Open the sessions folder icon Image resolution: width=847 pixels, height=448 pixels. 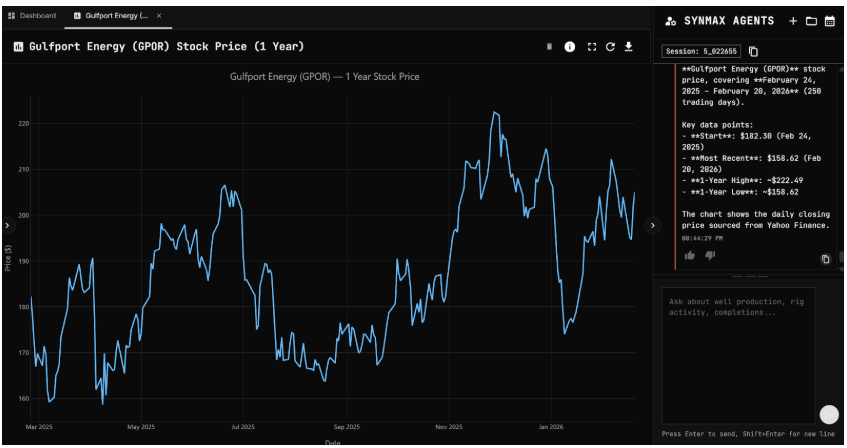click(811, 20)
